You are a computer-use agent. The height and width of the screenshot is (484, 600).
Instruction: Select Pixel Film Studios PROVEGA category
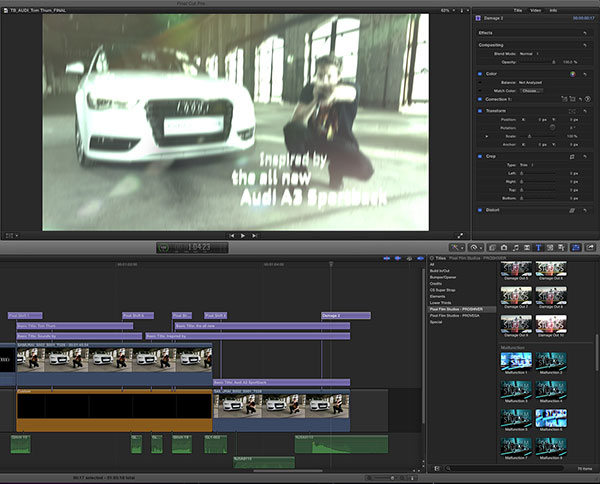[x=455, y=316]
